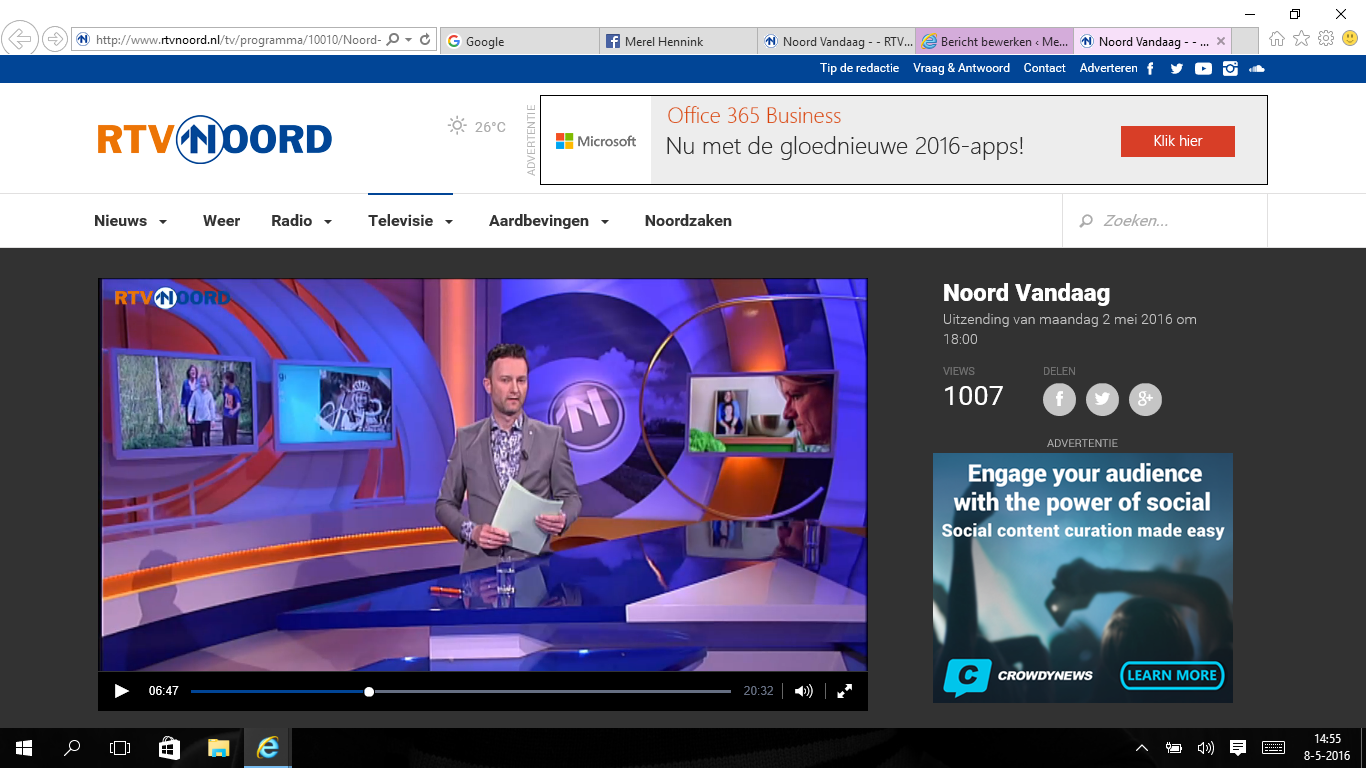Screen dimensions: 1366x768
Task: Open Action Center notifications icon
Action: pos(1237,748)
